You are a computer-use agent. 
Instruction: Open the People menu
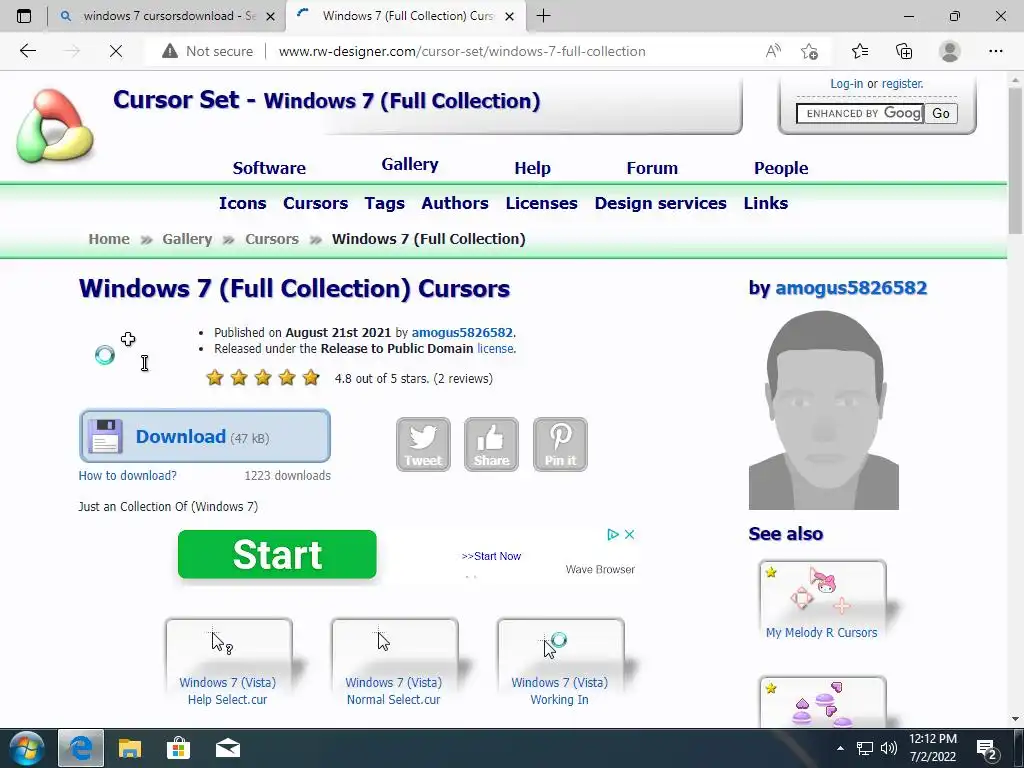[x=781, y=168]
